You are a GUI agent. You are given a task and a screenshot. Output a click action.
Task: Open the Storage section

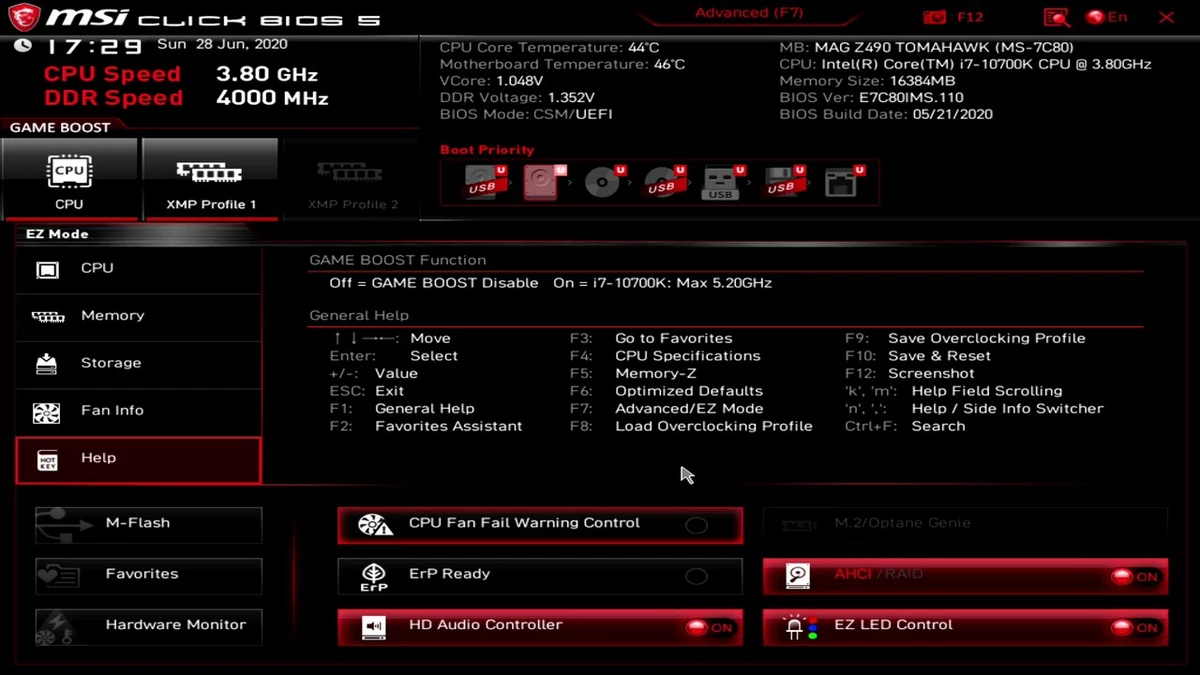pos(139,363)
